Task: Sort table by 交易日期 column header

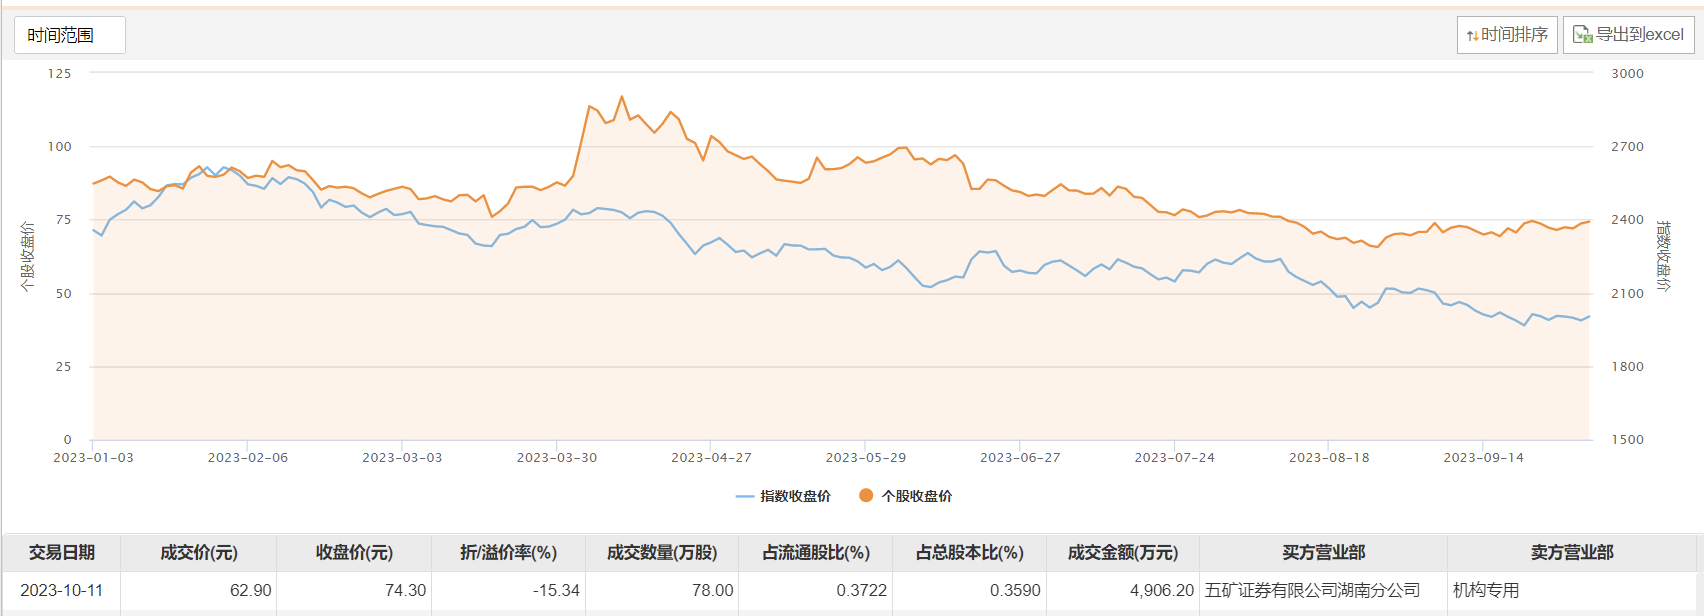Action: pos(62,553)
